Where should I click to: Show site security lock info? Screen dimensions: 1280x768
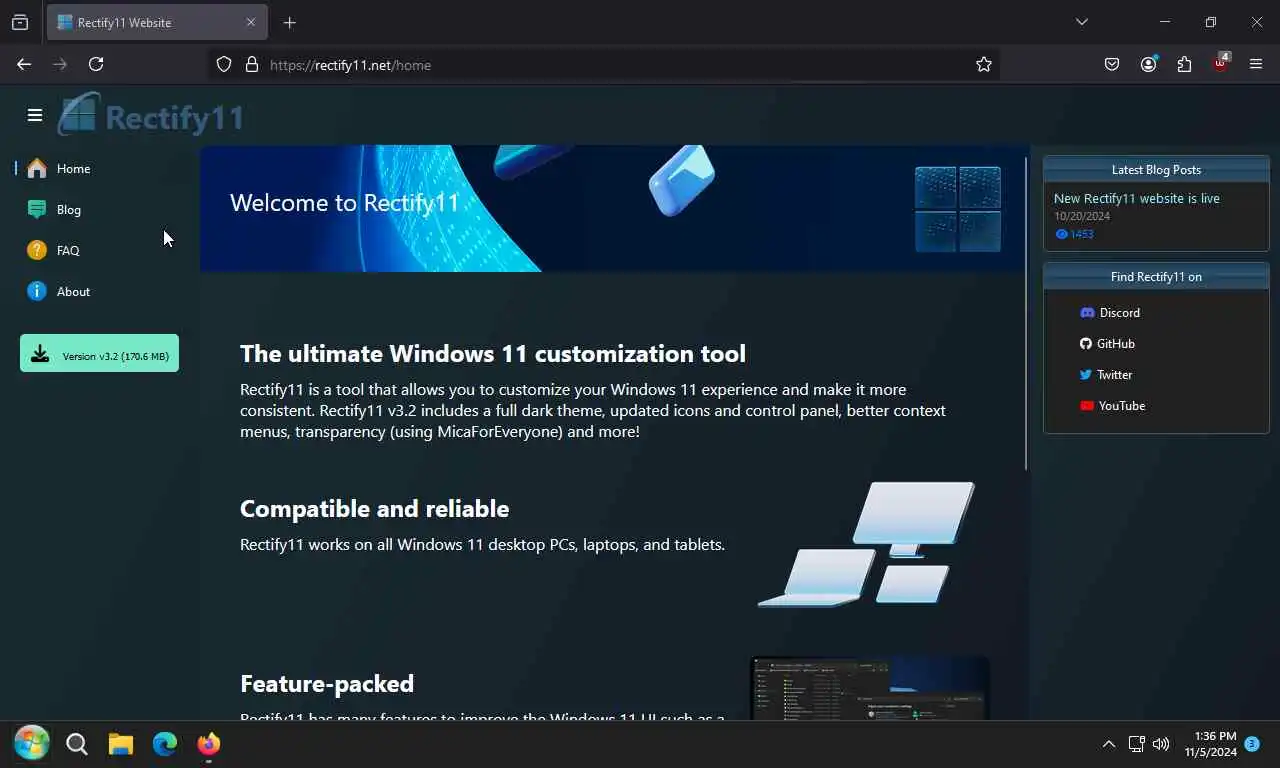point(252,64)
